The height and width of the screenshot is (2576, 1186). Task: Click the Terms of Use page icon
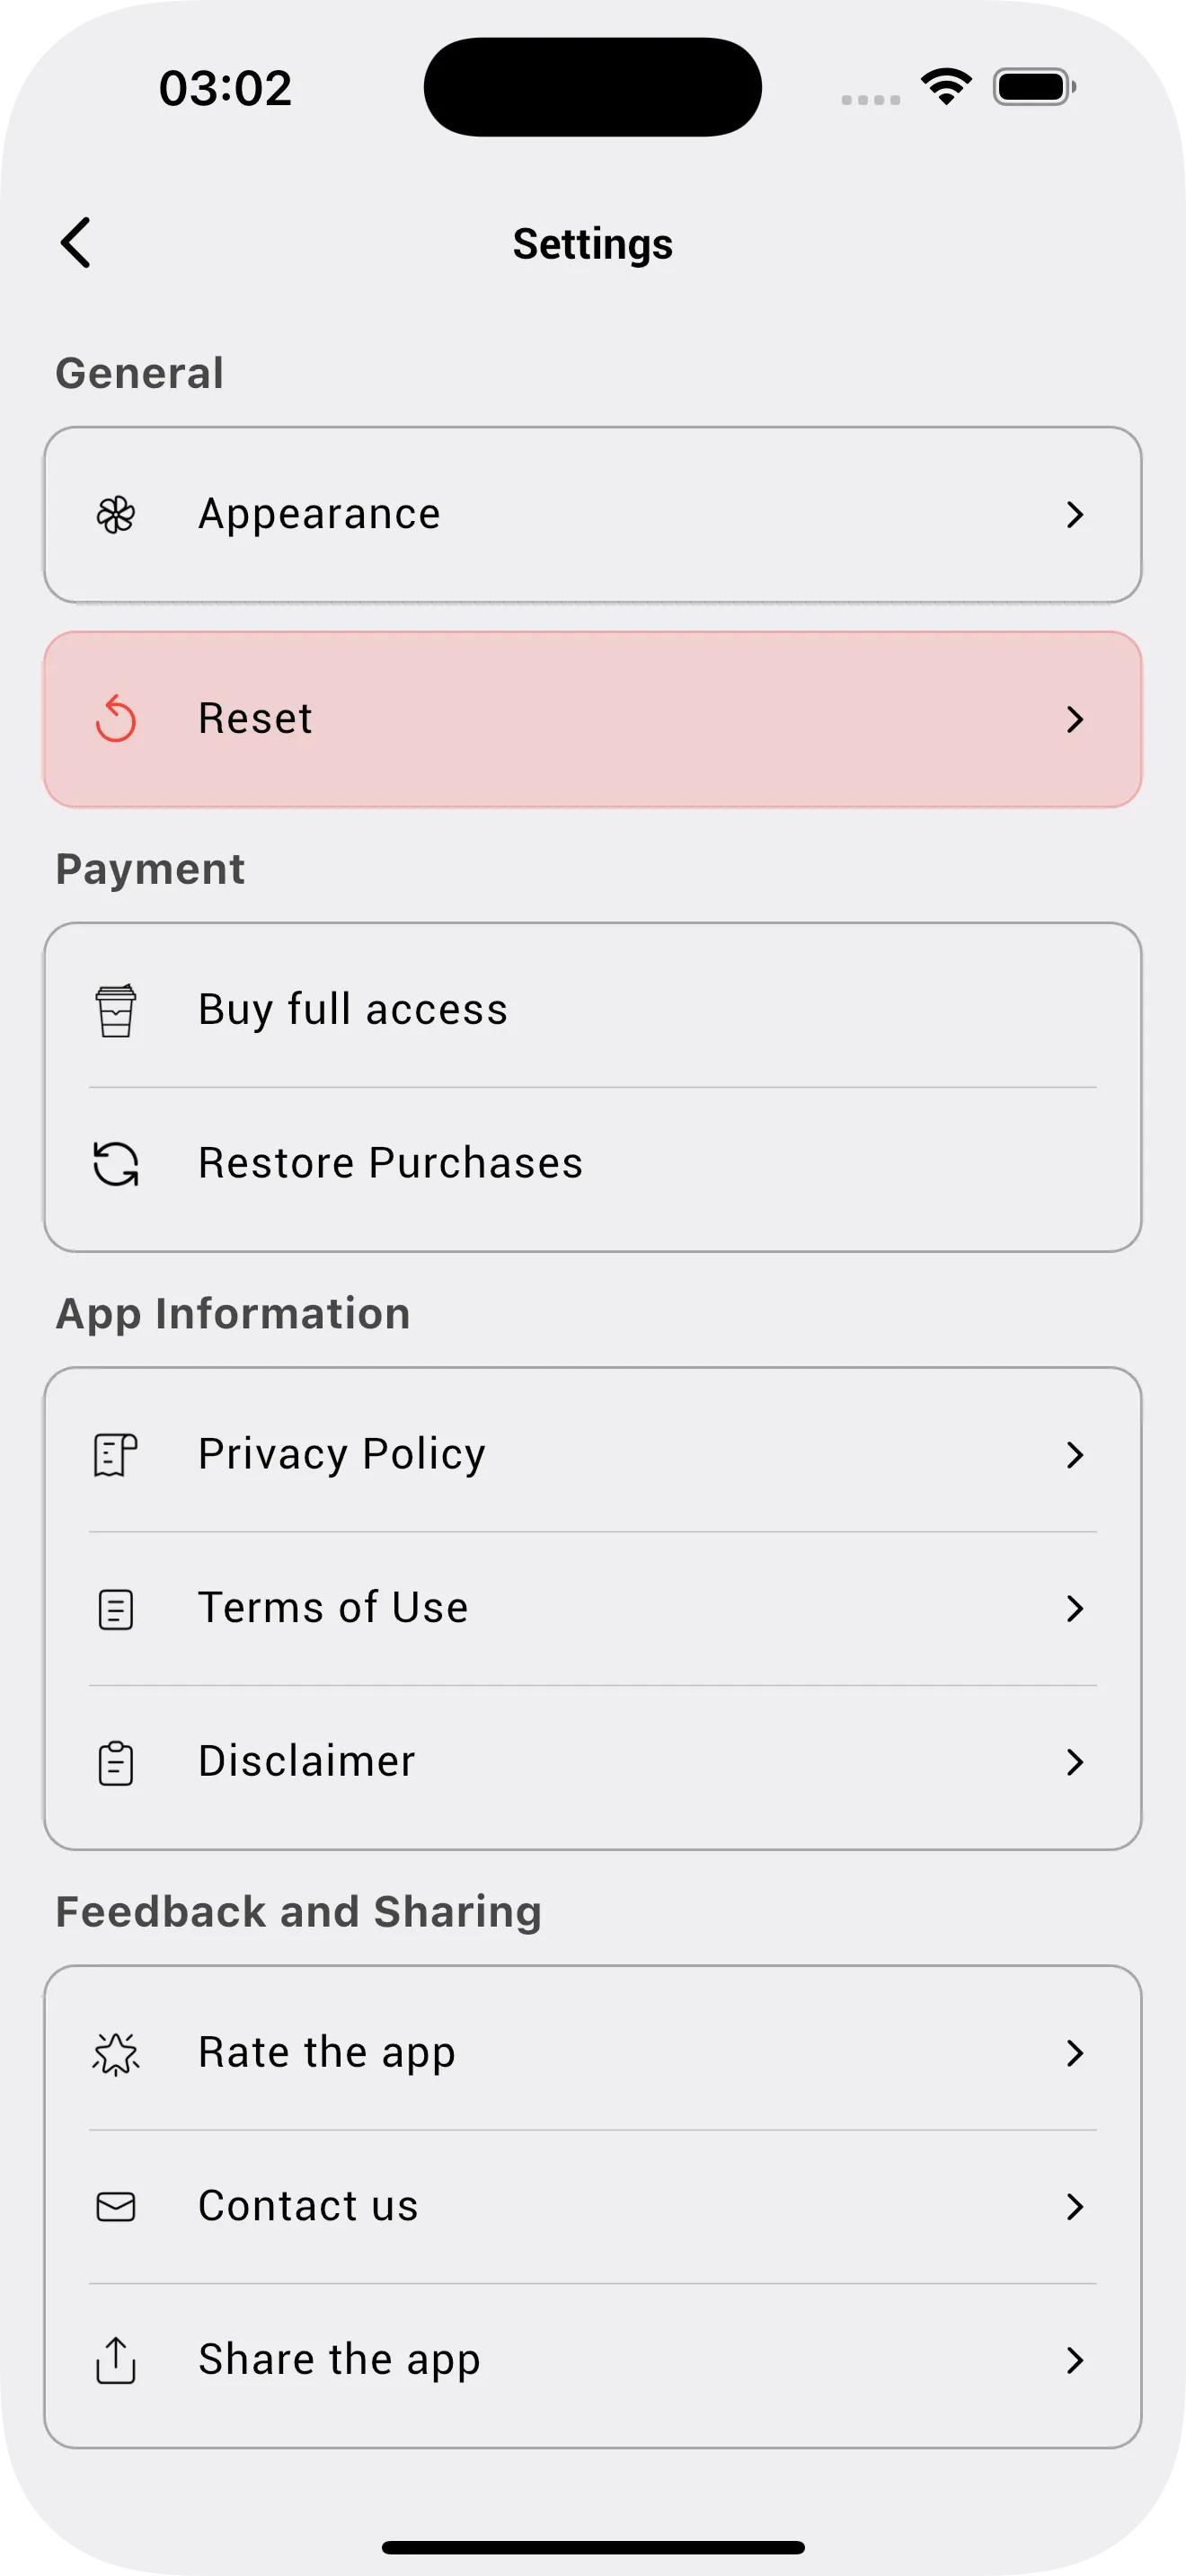tap(116, 1609)
